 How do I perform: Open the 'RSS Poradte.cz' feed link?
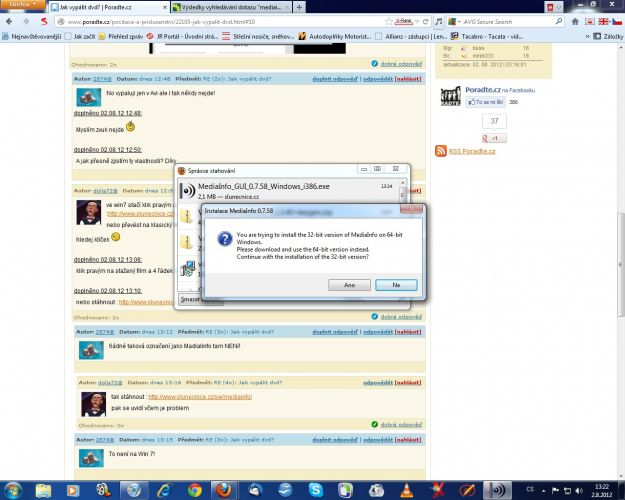coord(472,151)
